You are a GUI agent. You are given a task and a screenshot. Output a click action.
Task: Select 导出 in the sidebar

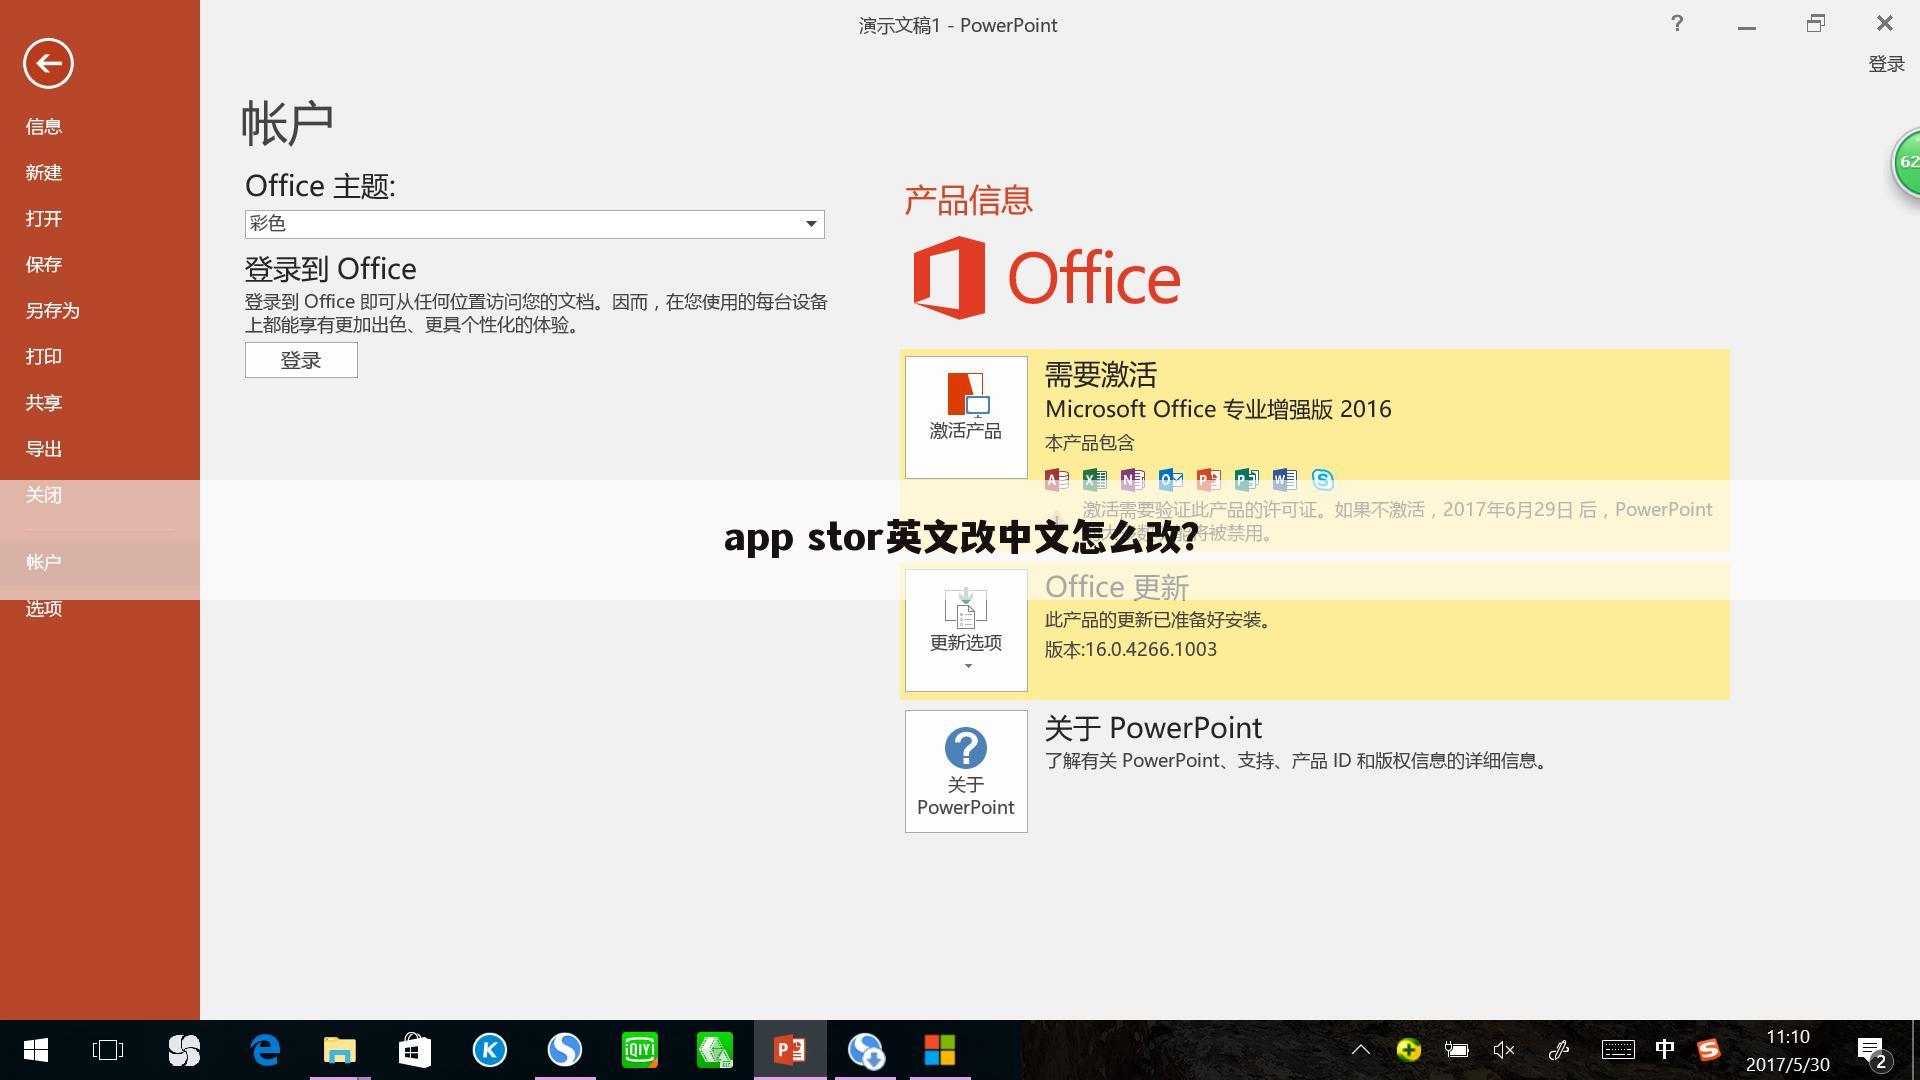[x=44, y=449]
